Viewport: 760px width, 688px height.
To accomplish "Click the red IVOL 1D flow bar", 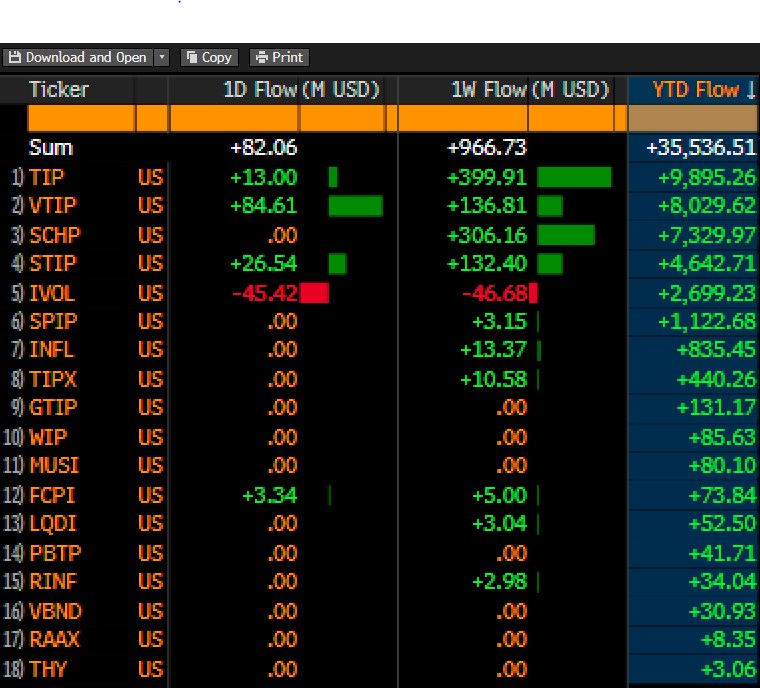I will (314, 293).
